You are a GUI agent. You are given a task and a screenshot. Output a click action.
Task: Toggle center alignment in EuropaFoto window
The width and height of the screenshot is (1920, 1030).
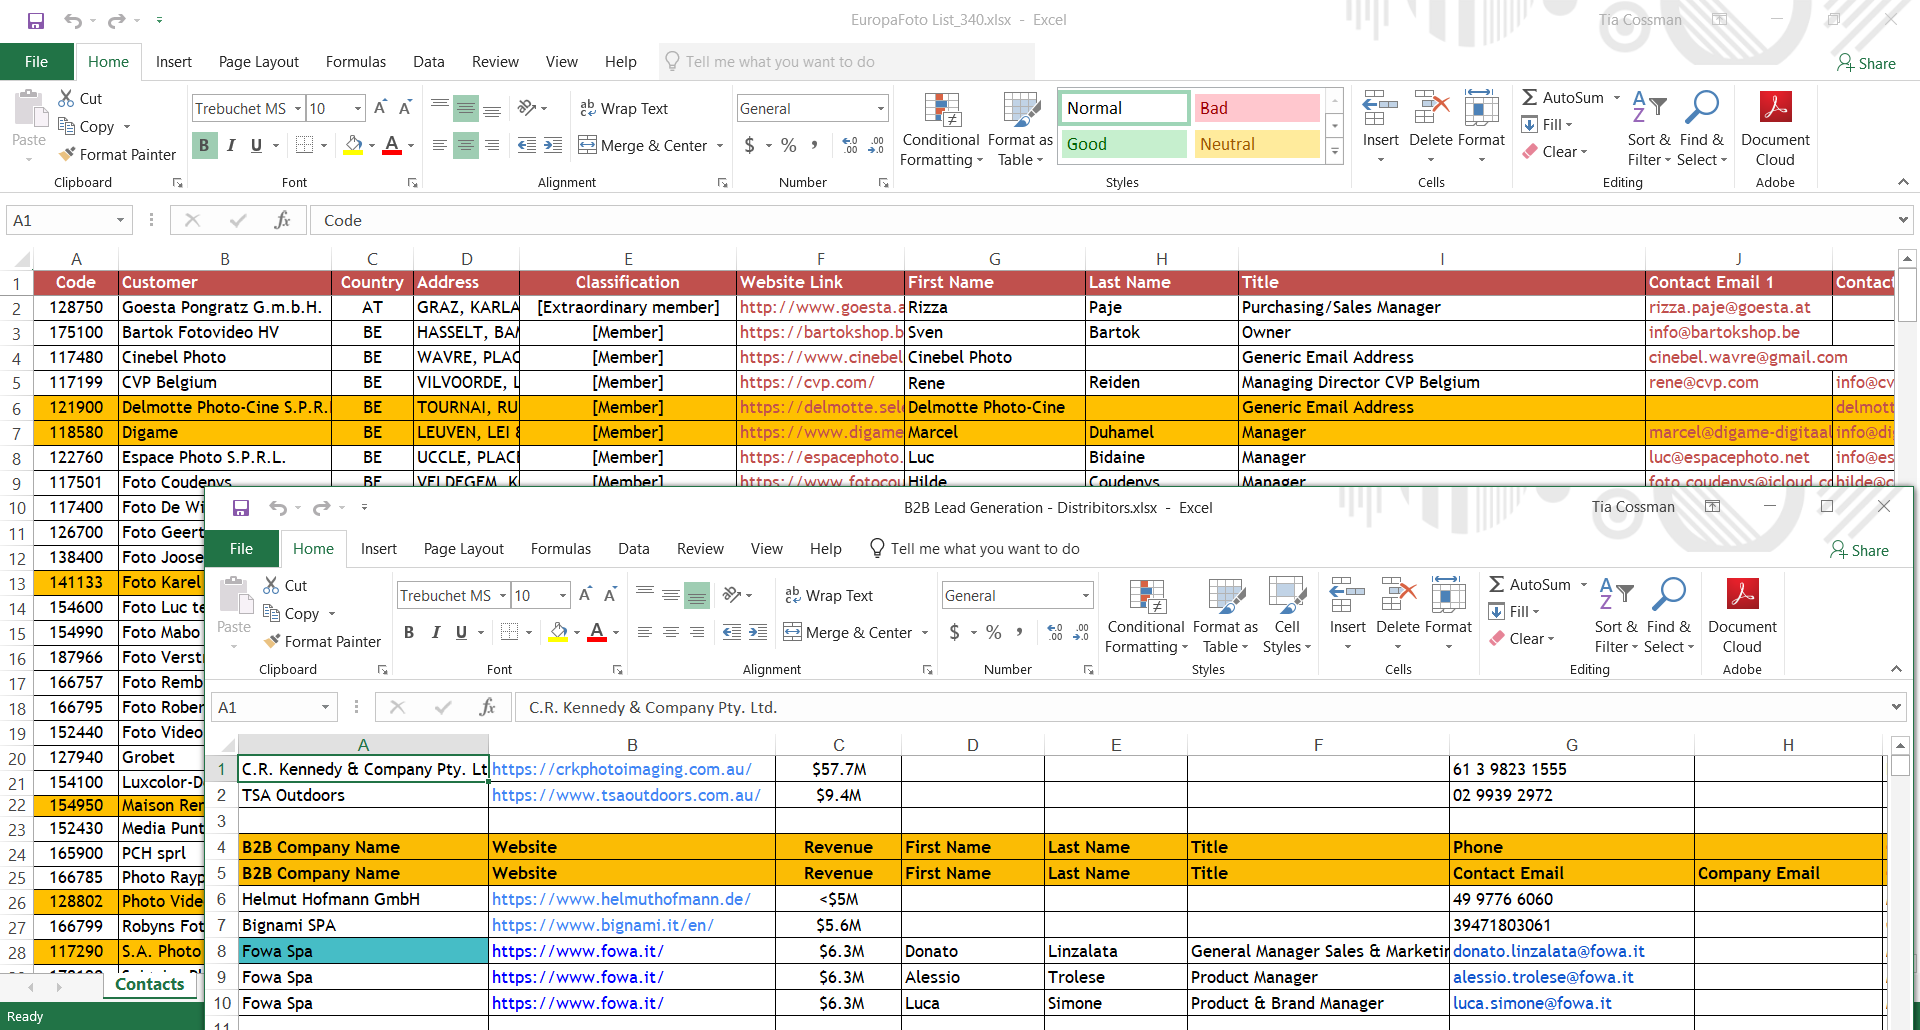466,145
